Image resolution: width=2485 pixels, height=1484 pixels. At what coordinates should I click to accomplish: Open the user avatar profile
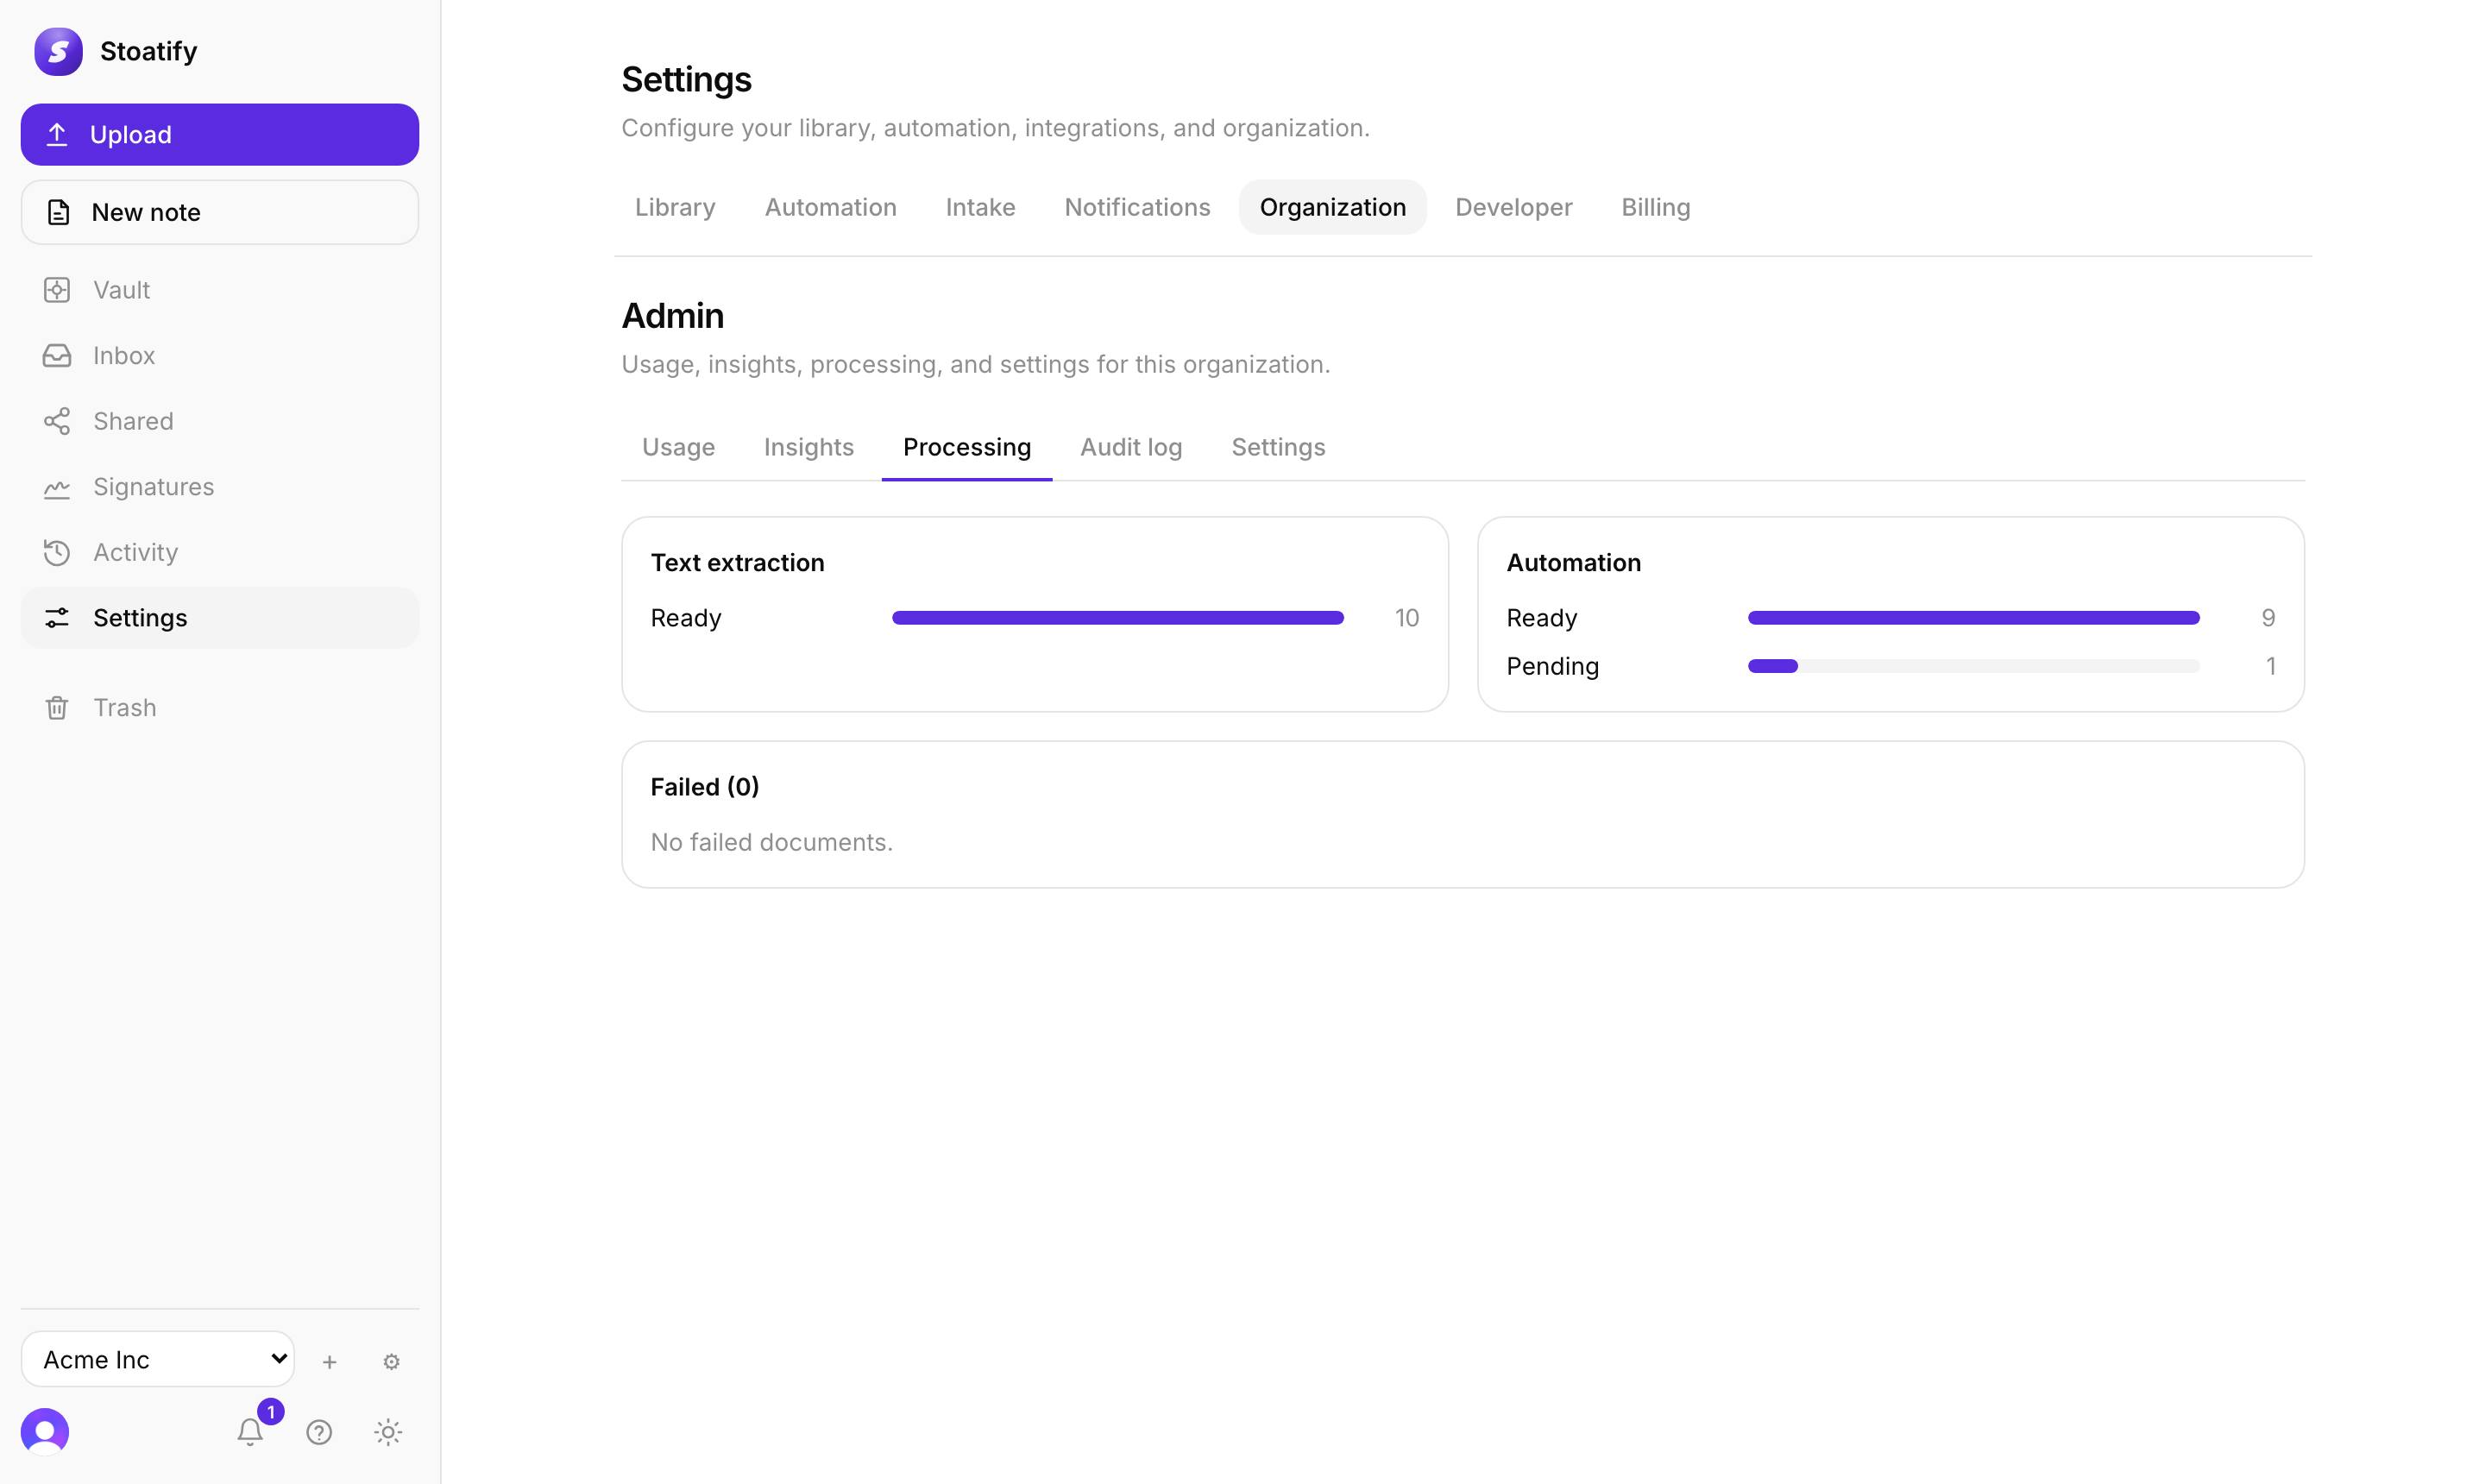click(44, 1432)
